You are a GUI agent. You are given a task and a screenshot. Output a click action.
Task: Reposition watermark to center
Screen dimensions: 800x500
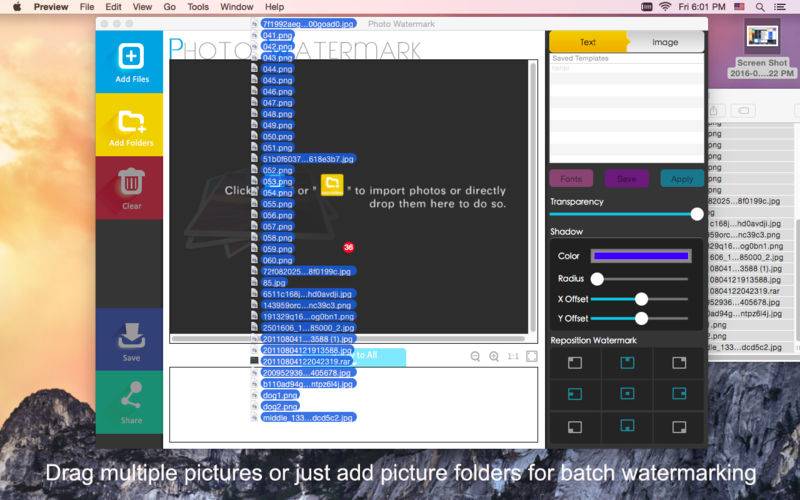[627, 394]
